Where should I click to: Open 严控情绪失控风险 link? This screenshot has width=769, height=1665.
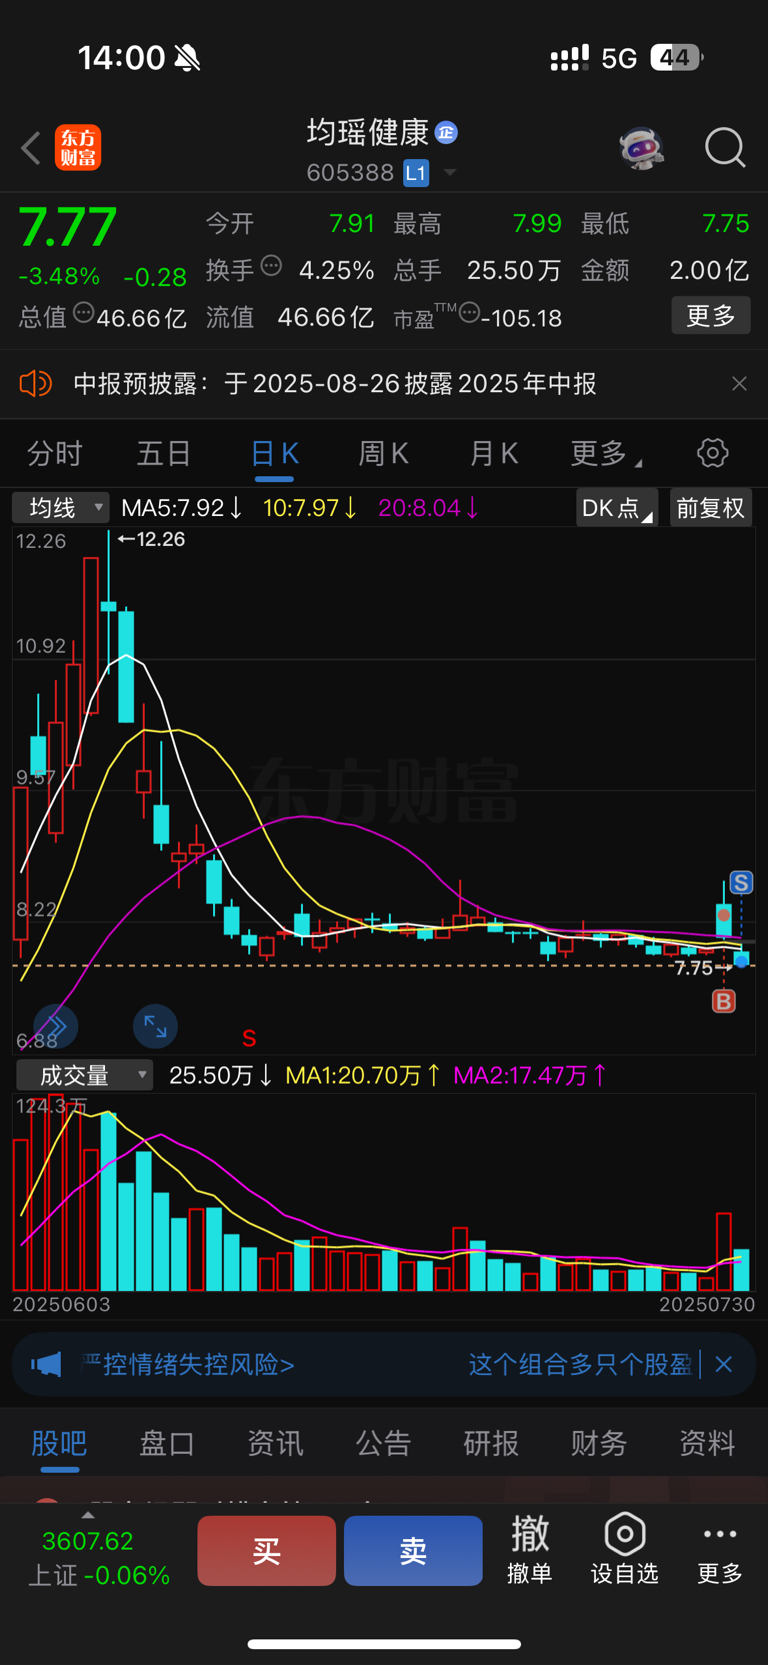tap(188, 1364)
